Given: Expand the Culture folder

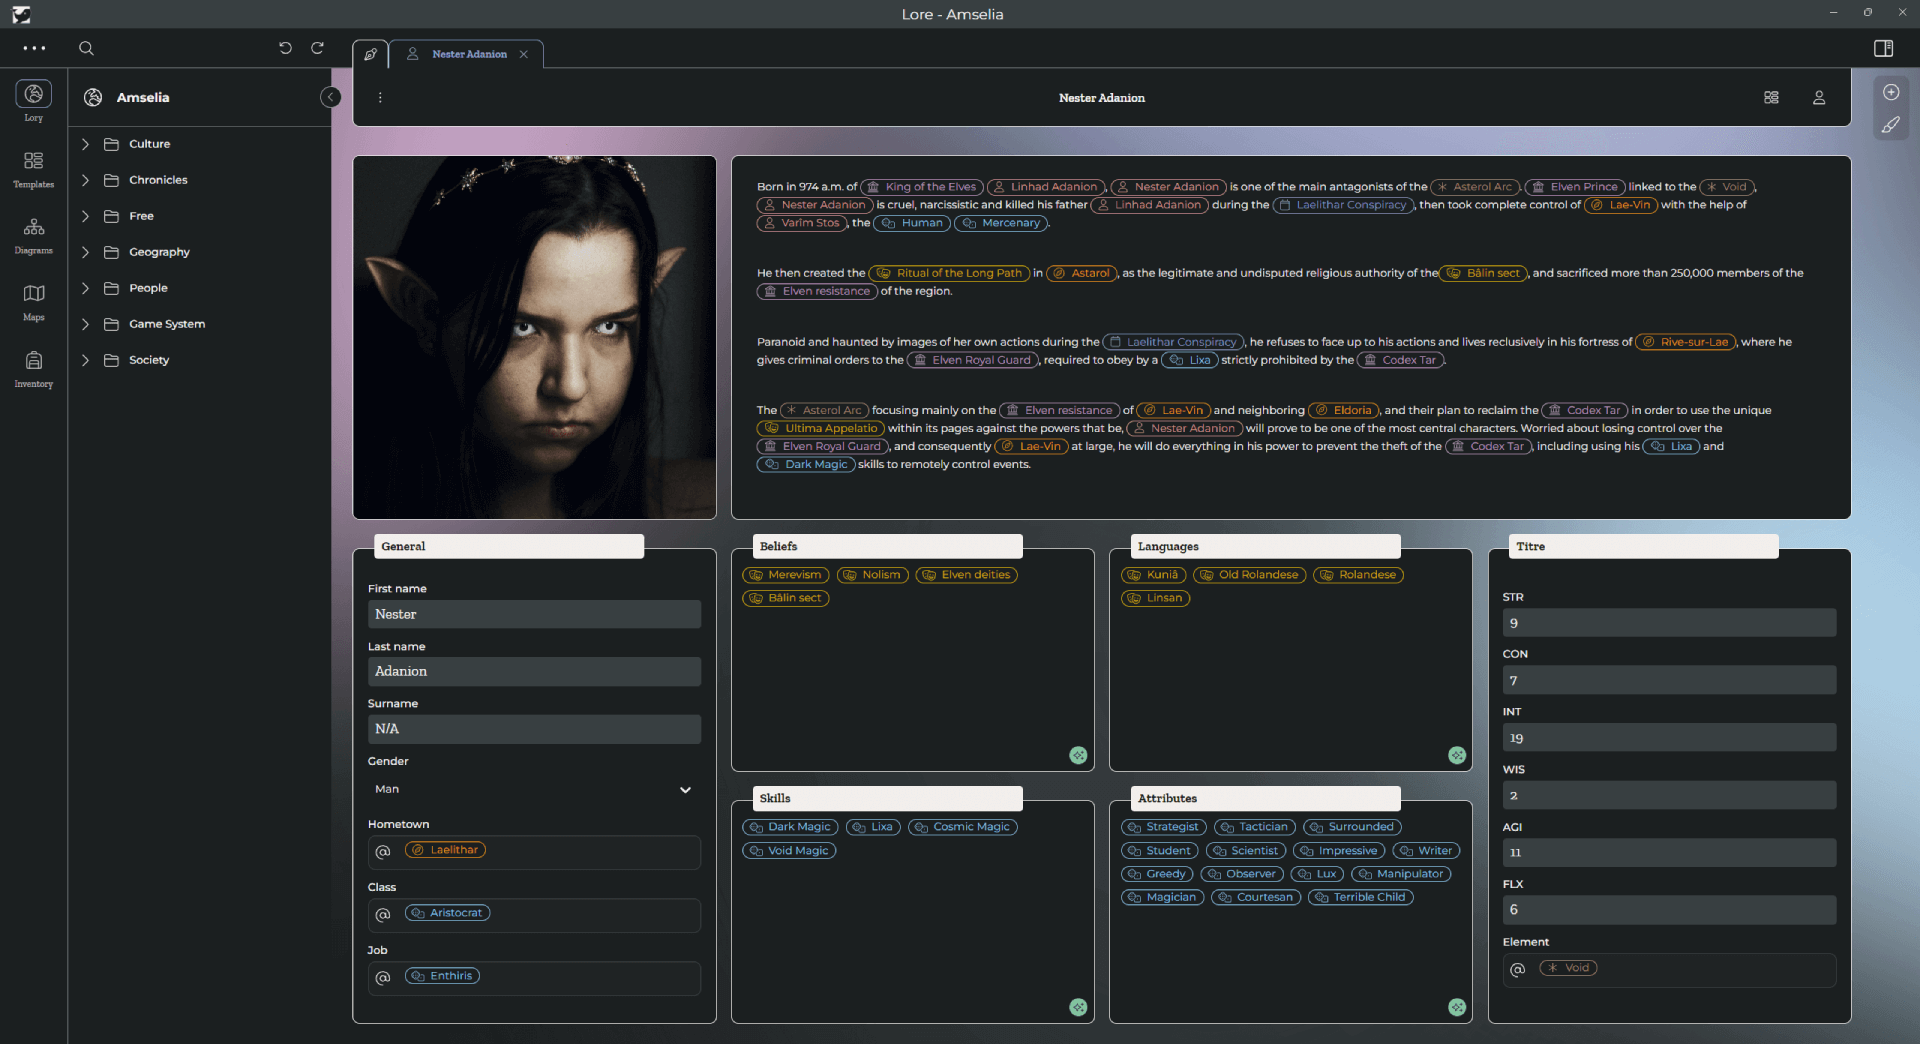Looking at the screenshot, I should point(85,144).
